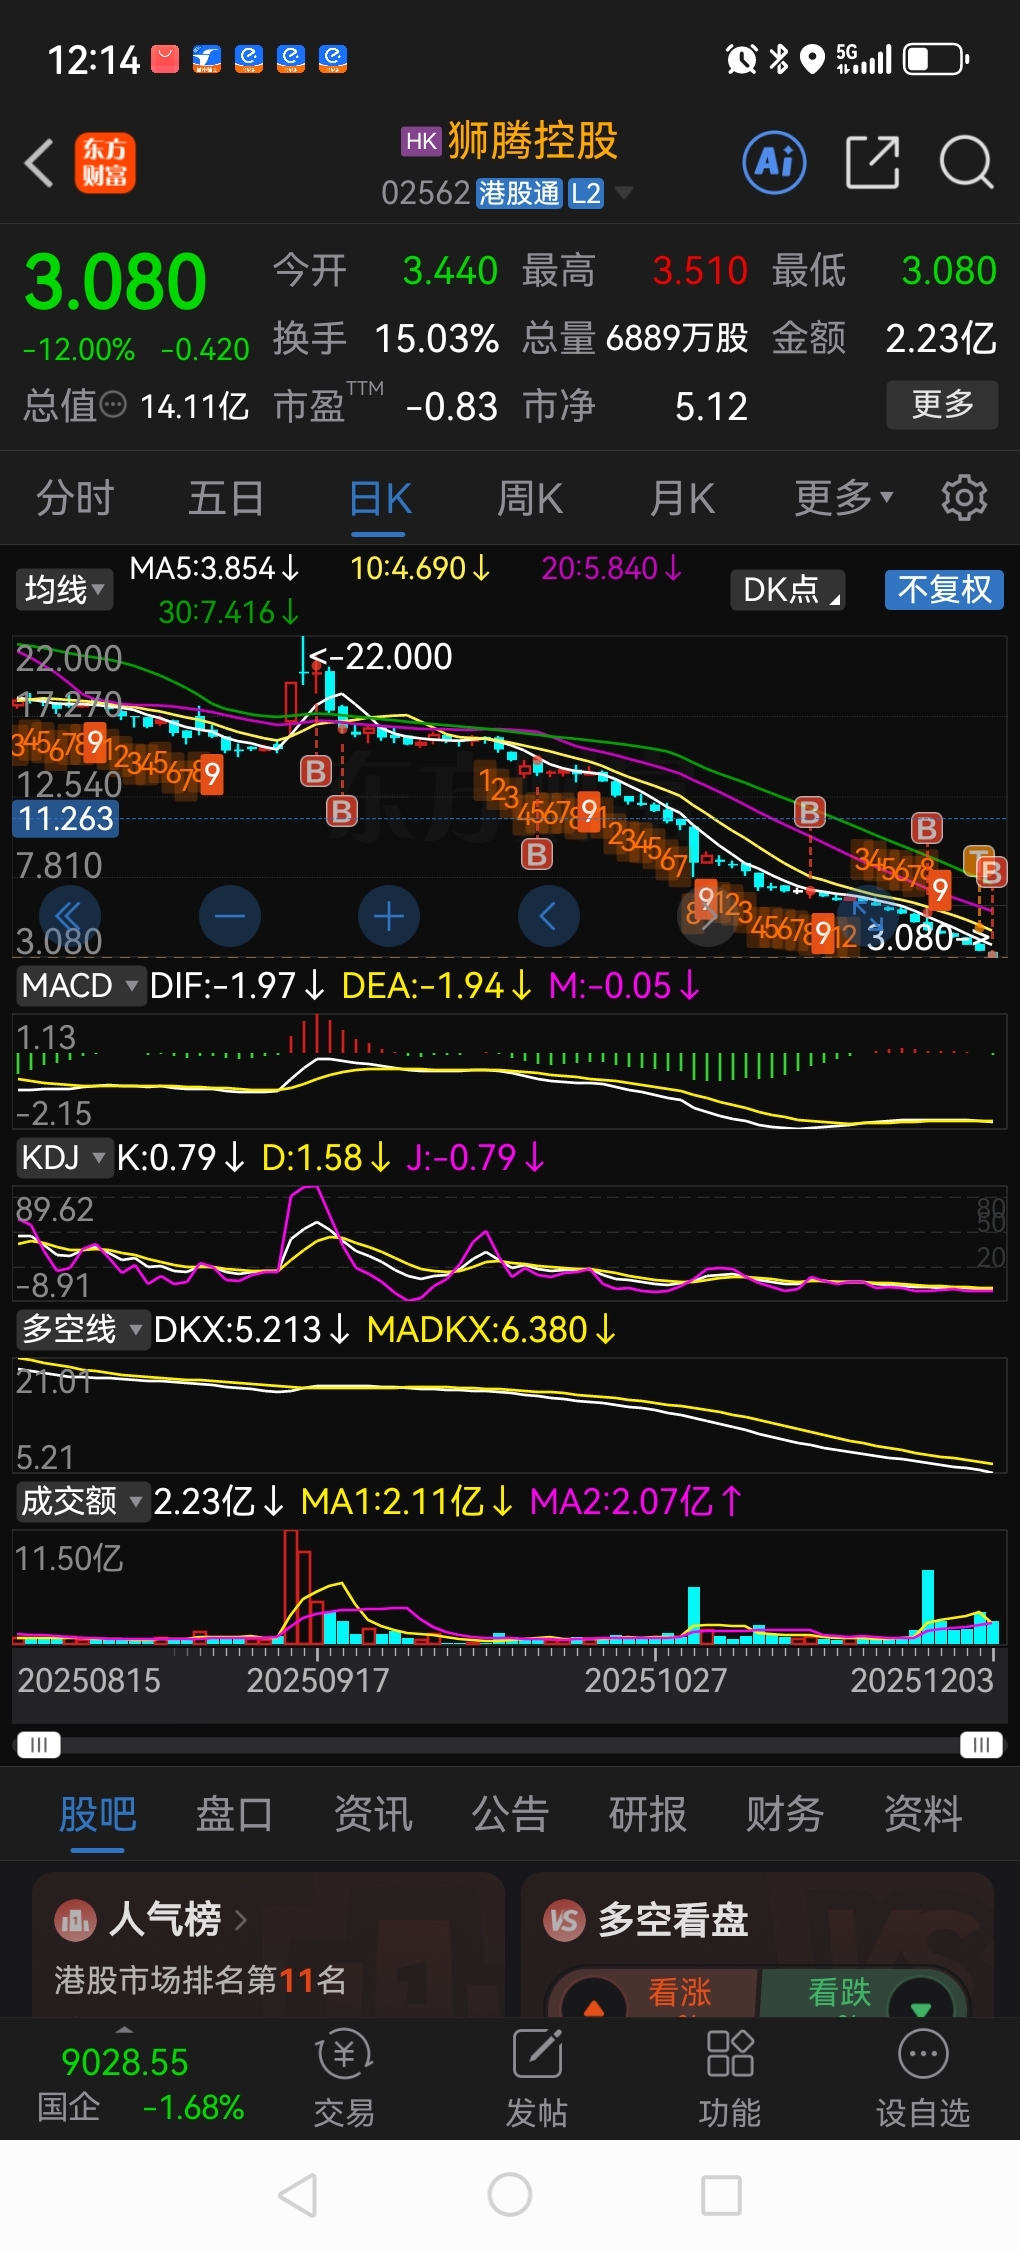Tap the MACD histogram chart

coord(508,1071)
